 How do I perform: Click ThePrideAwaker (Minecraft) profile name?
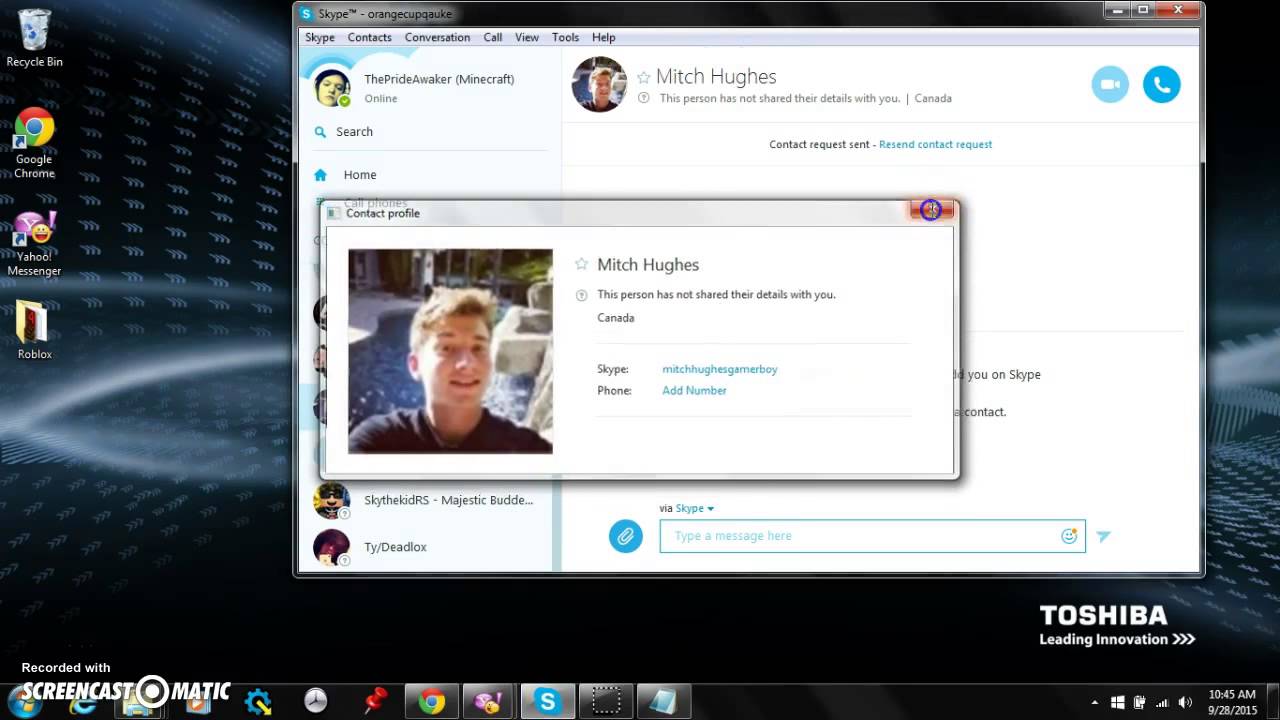439,79
